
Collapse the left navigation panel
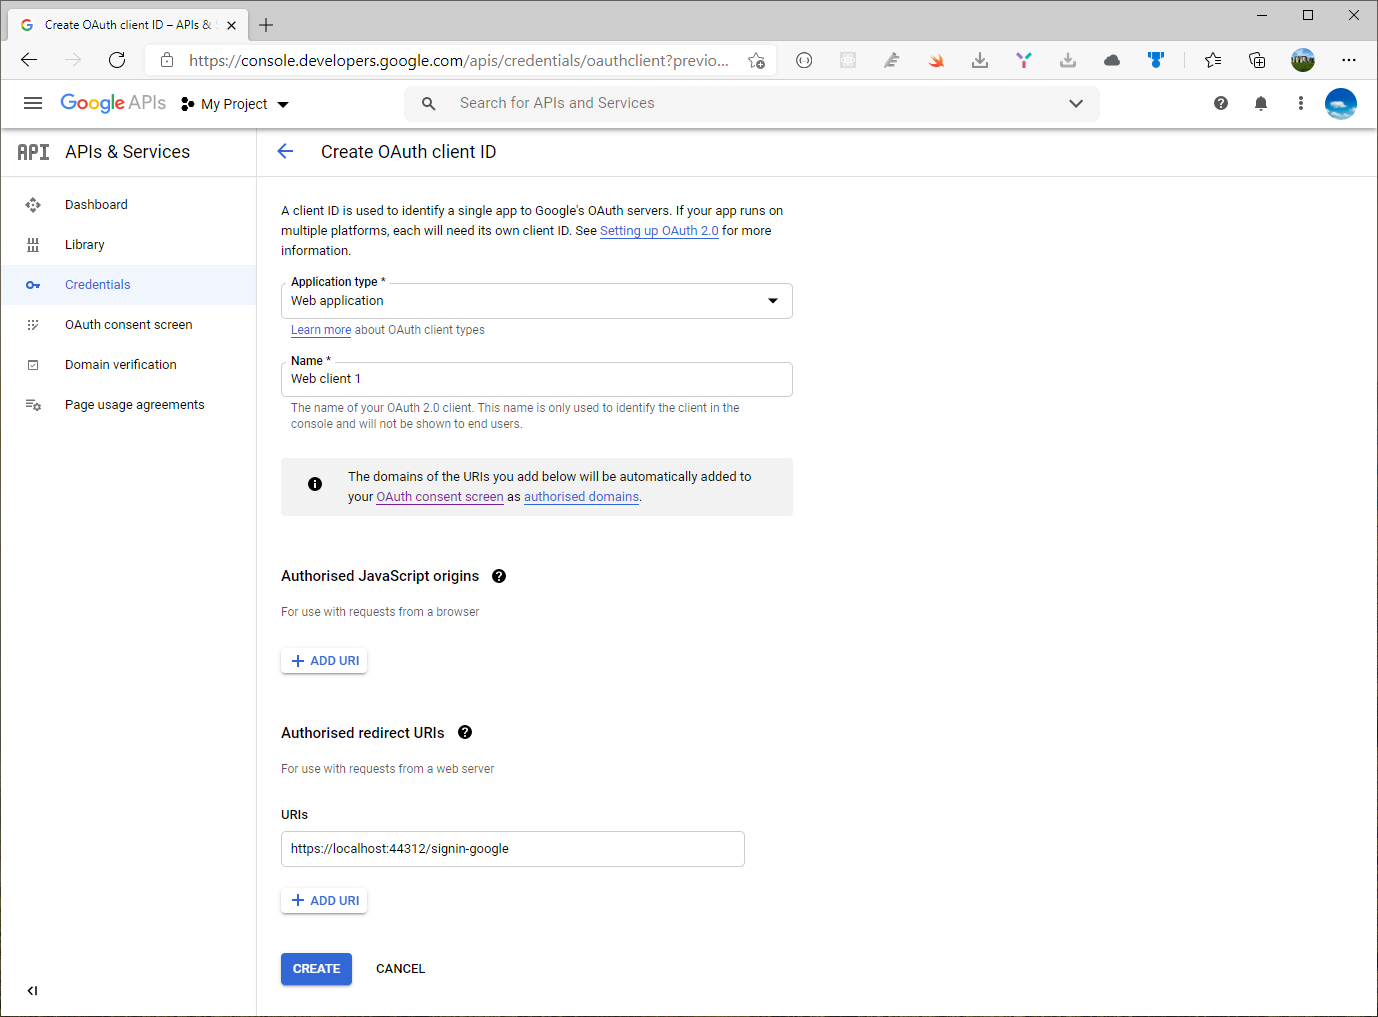(31, 990)
